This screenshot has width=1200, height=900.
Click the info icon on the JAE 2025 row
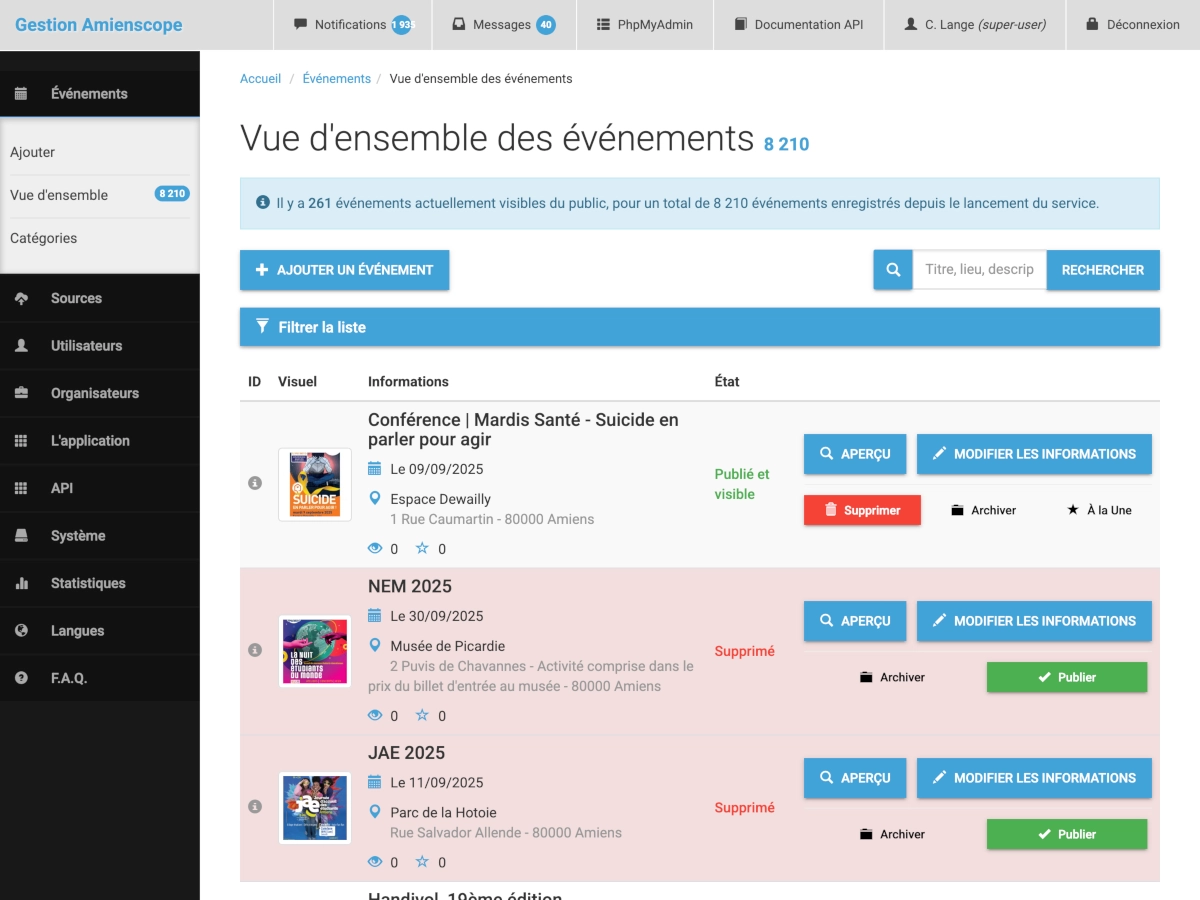[x=254, y=806]
